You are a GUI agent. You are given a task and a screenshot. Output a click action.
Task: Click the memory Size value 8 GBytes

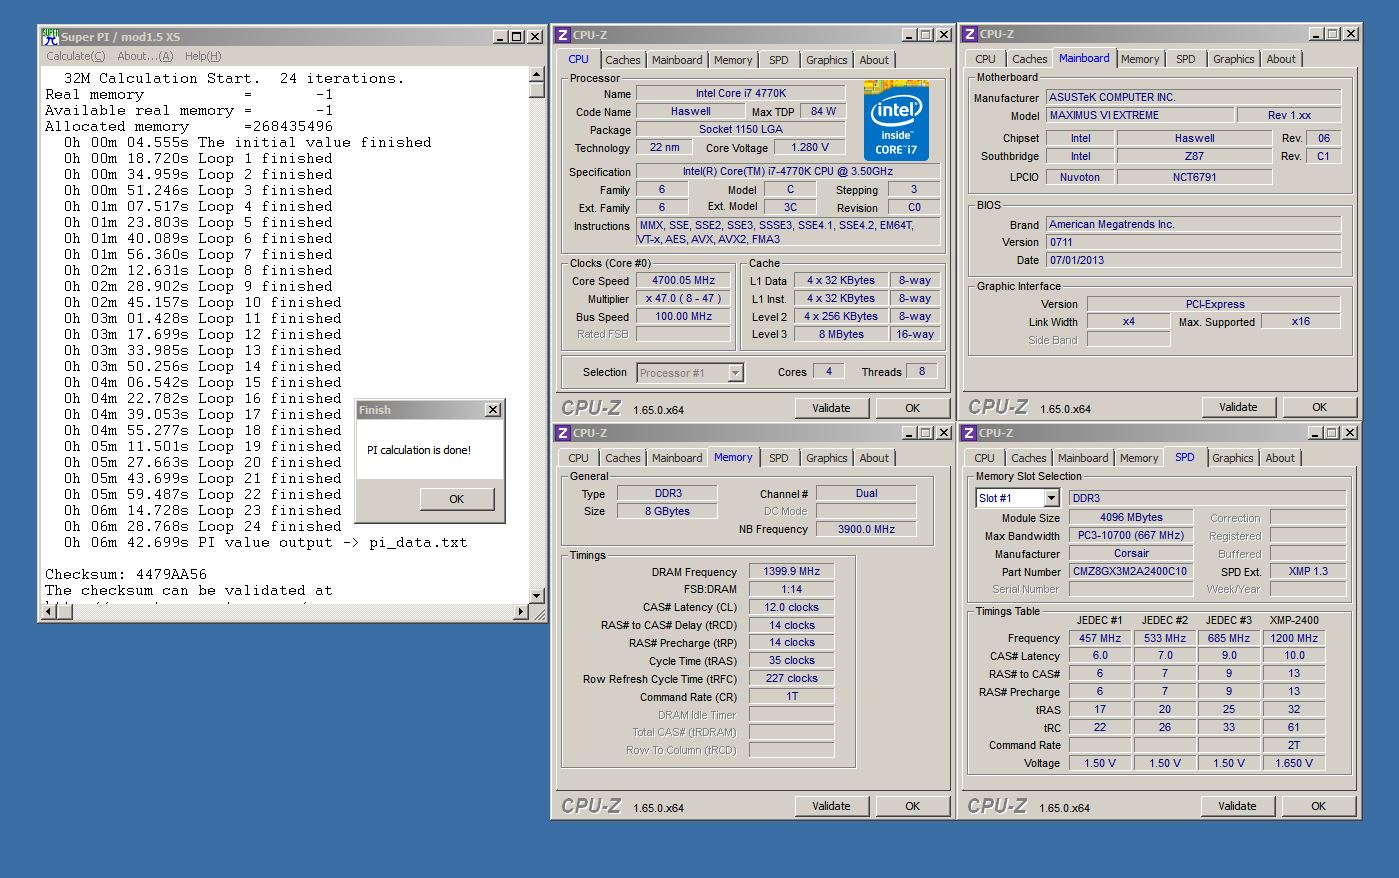pos(667,511)
